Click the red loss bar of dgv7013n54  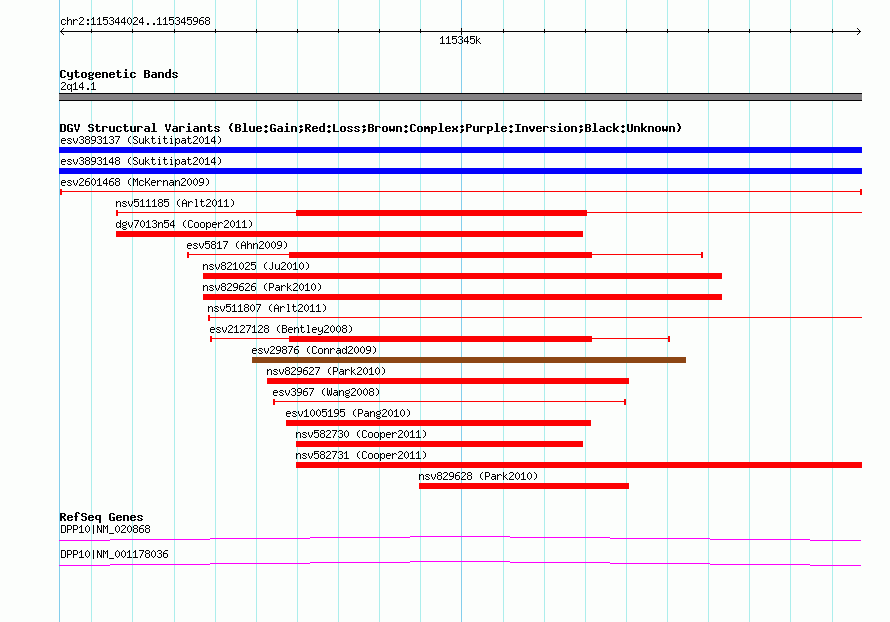(x=349, y=234)
